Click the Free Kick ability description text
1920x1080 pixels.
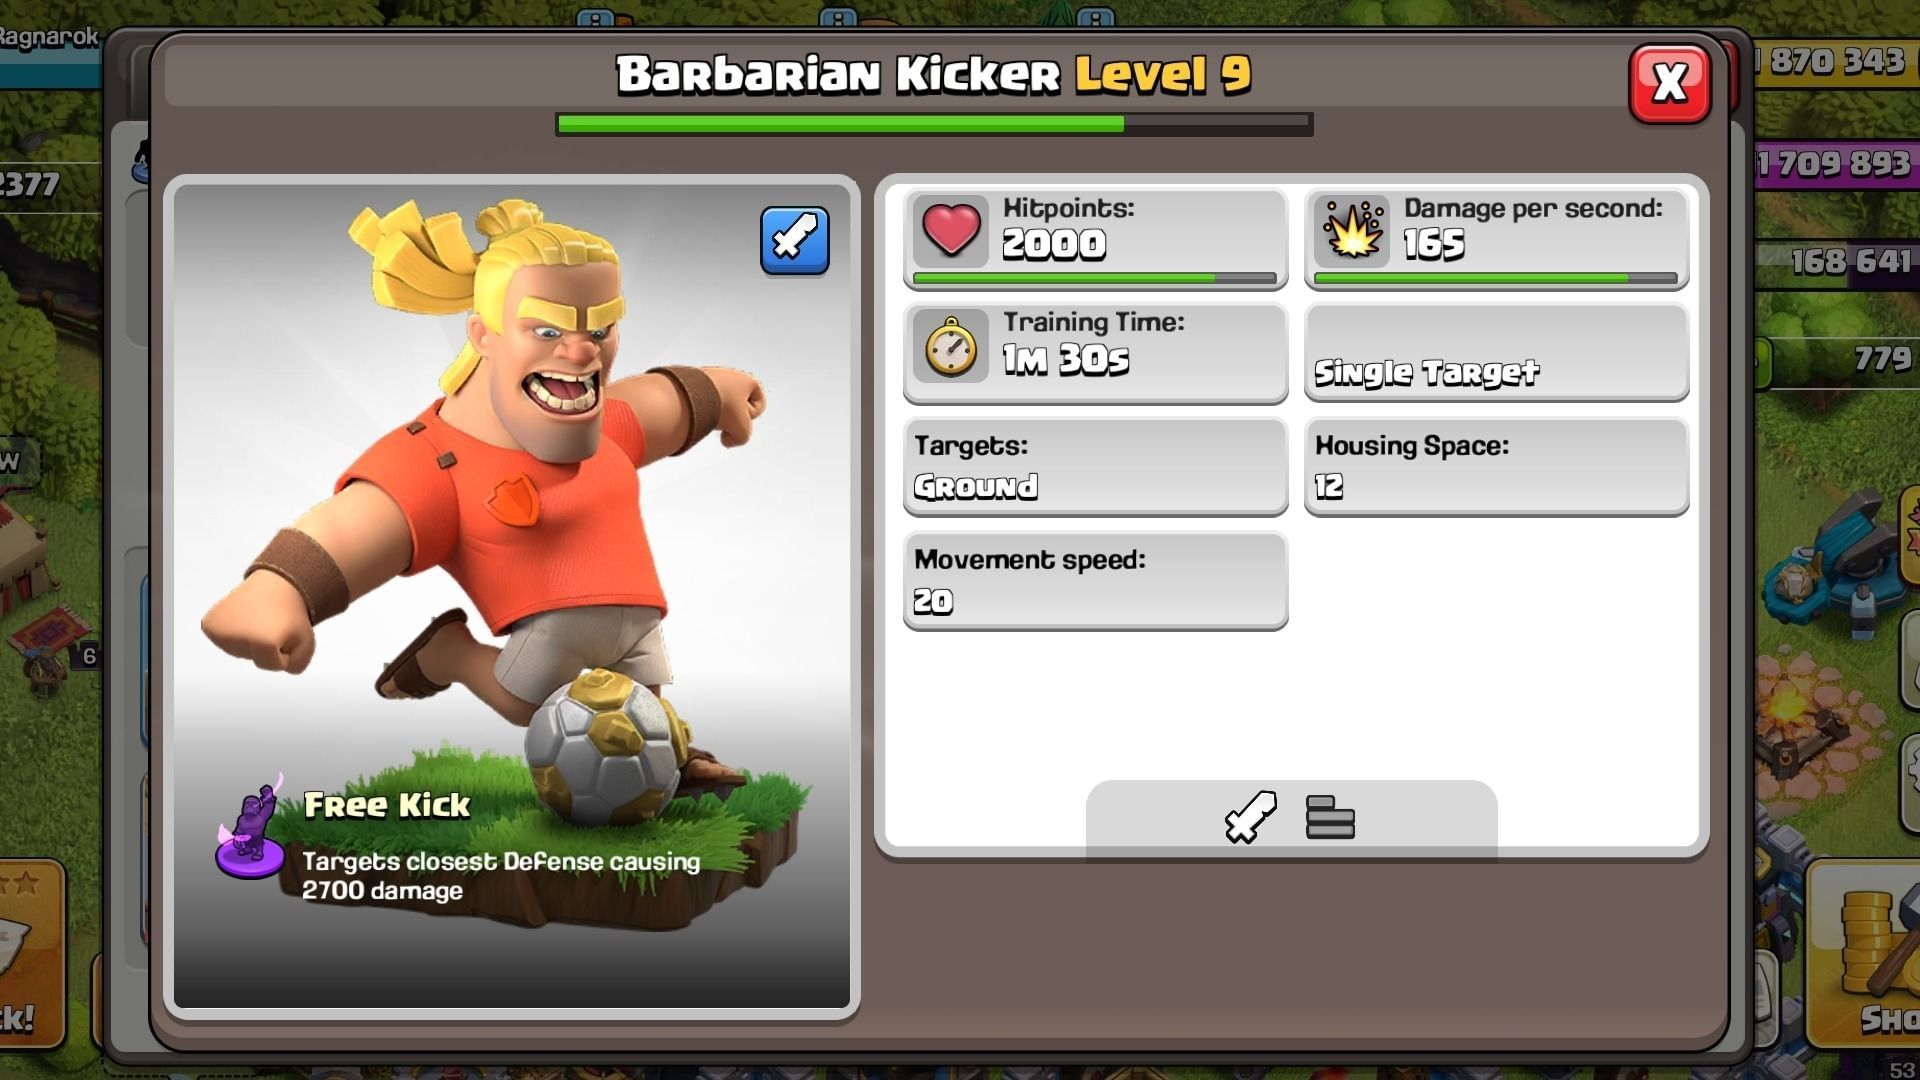(501, 875)
